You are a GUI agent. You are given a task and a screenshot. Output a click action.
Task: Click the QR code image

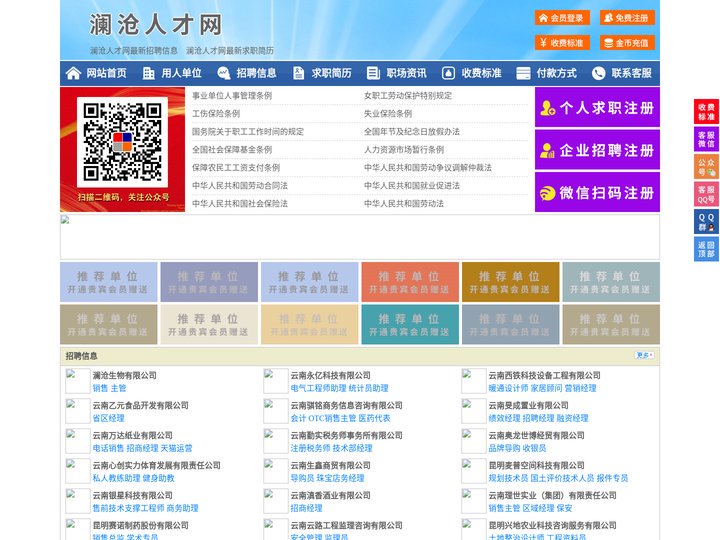(x=122, y=142)
